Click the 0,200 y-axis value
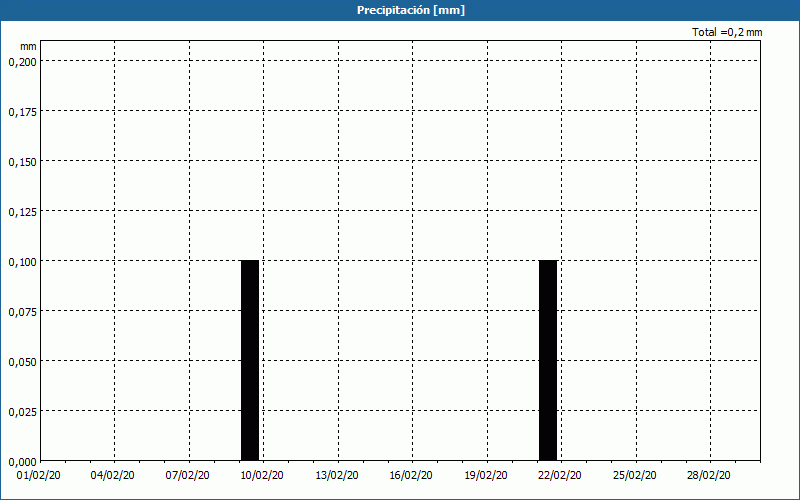This screenshot has height=500, width=800. [22, 62]
